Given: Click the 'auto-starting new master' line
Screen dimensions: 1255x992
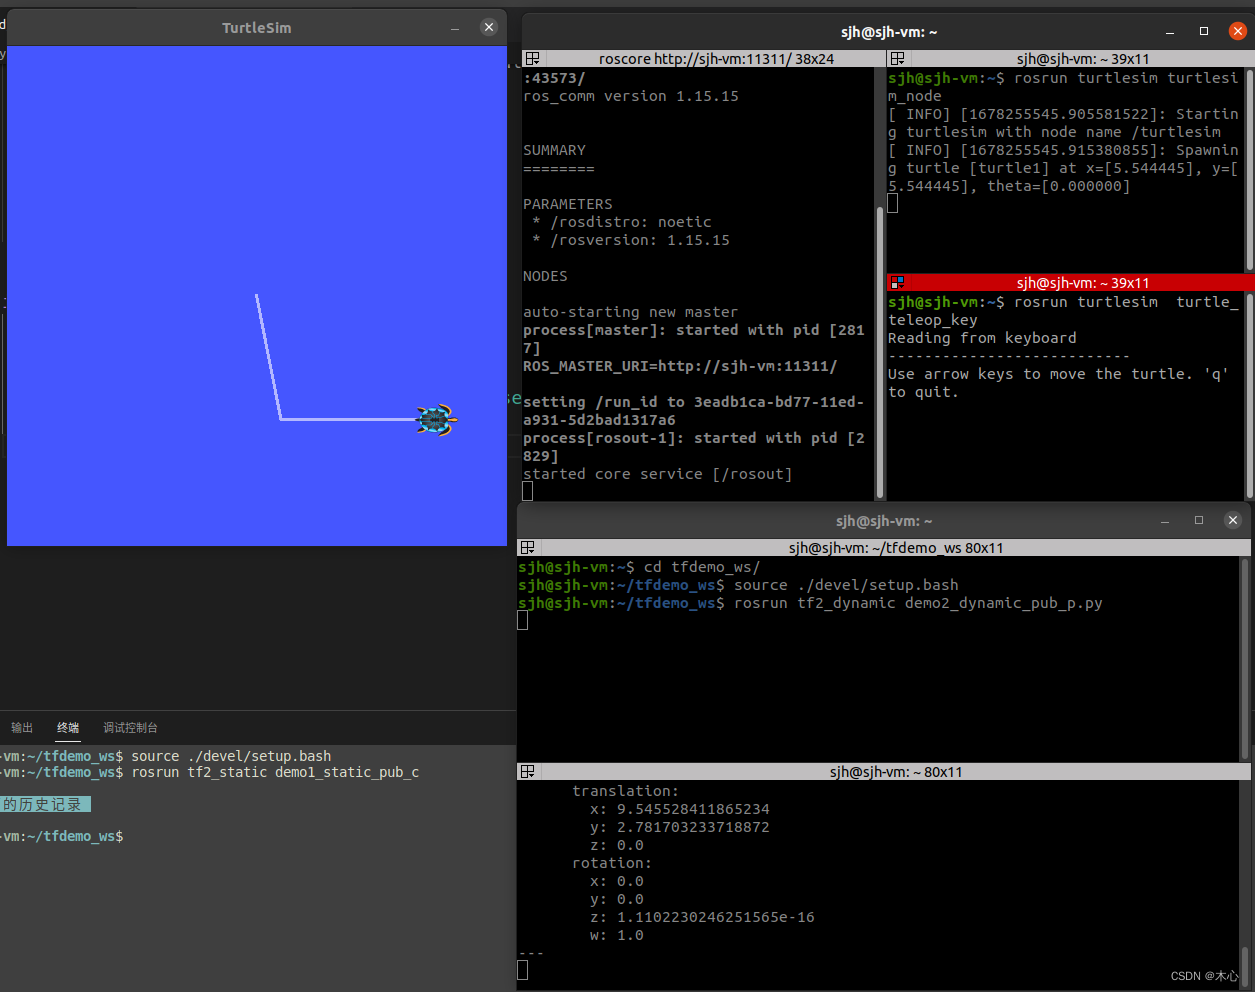Looking at the screenshot, I should tap(631, 312).
